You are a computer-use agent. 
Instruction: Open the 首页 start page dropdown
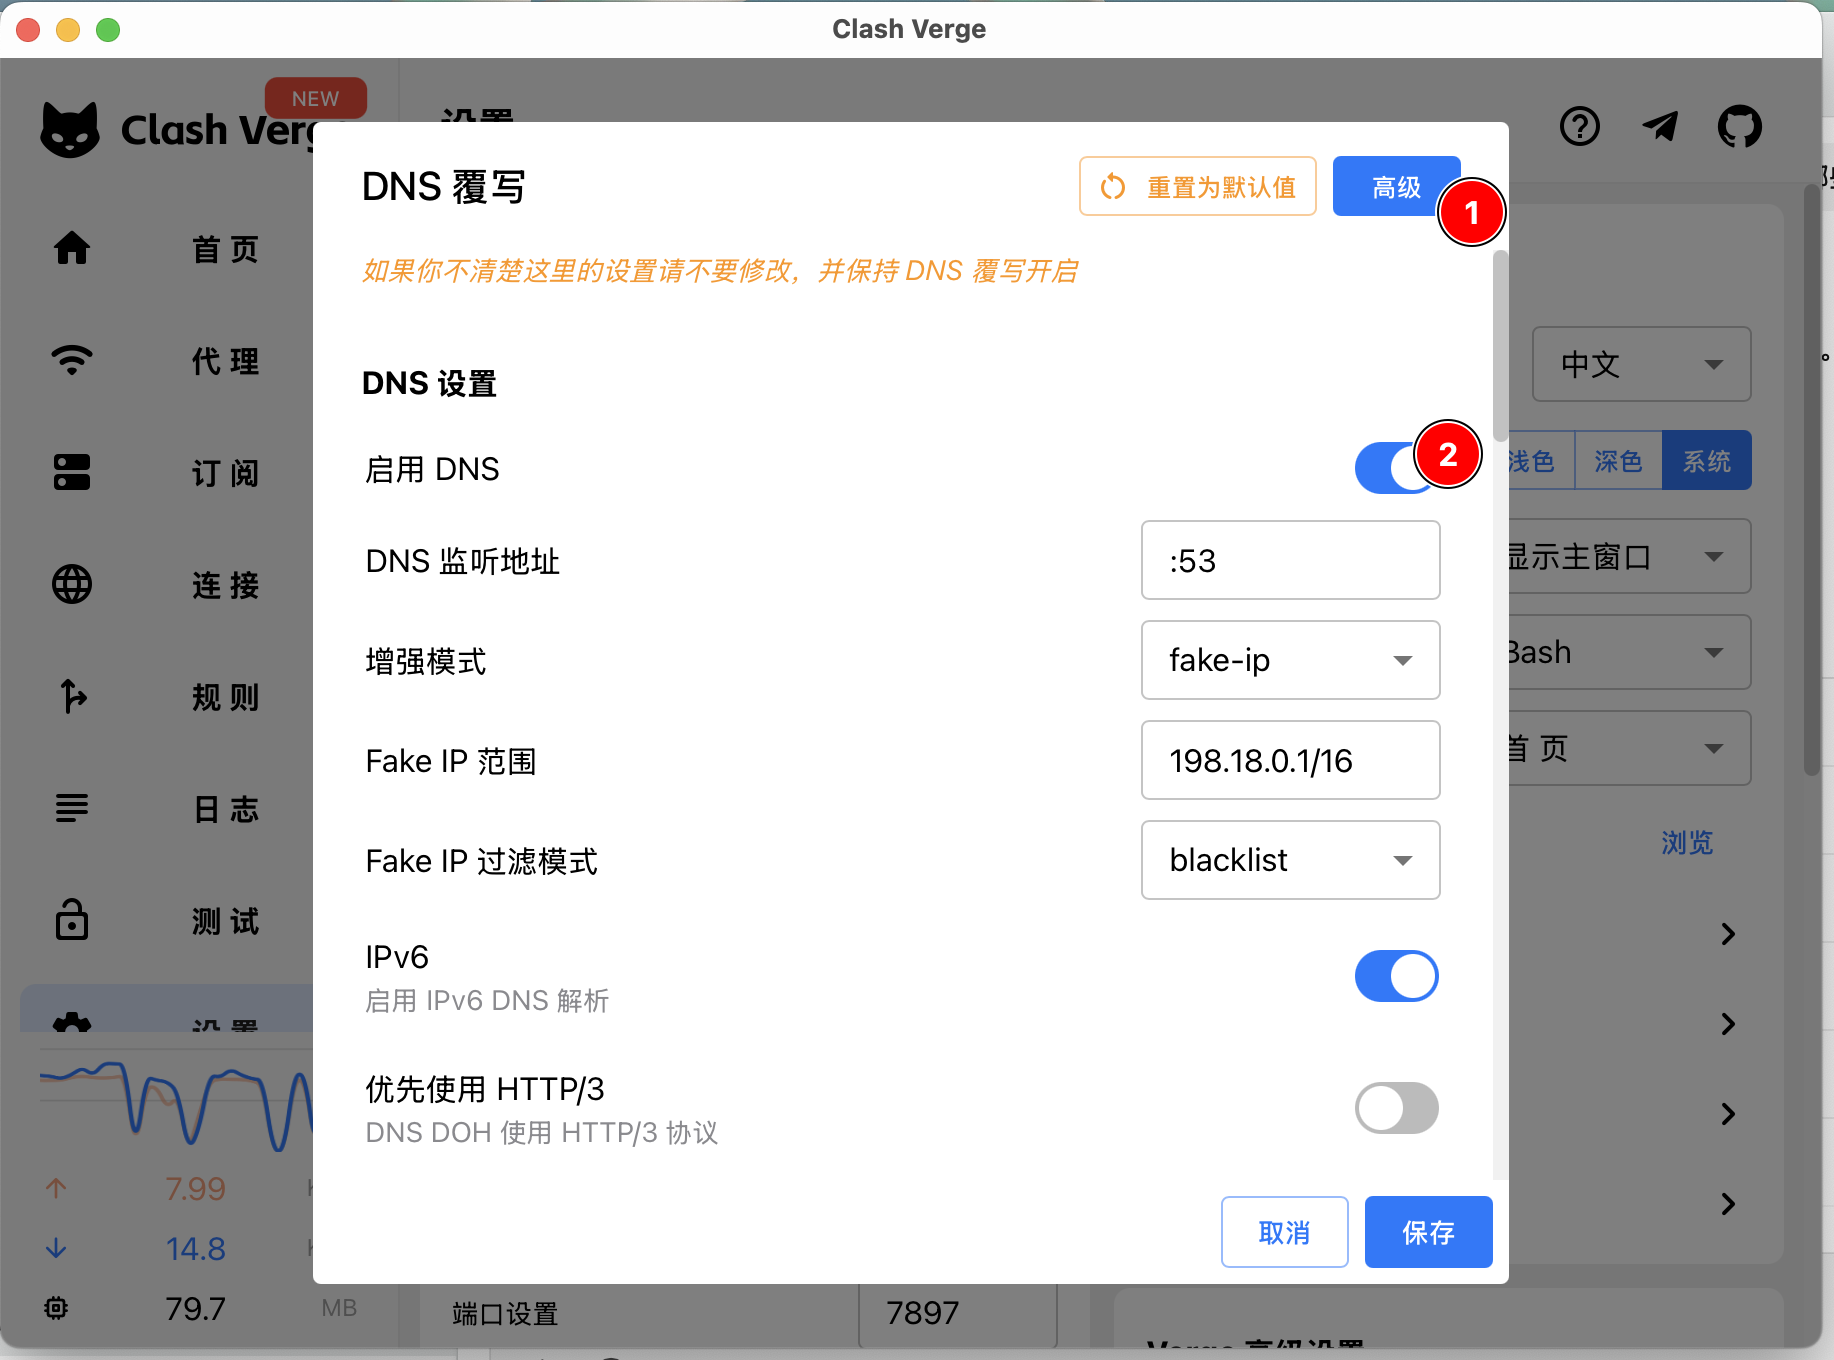(x=1630, y=748)
